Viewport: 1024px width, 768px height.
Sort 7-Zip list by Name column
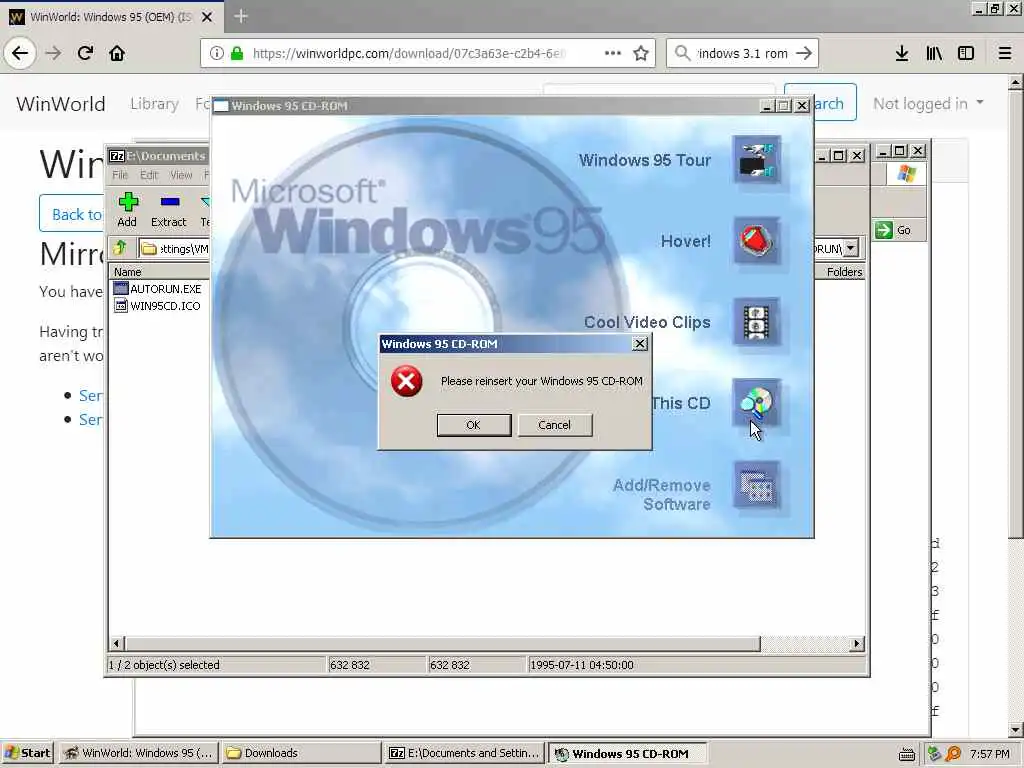click(159, 272)
